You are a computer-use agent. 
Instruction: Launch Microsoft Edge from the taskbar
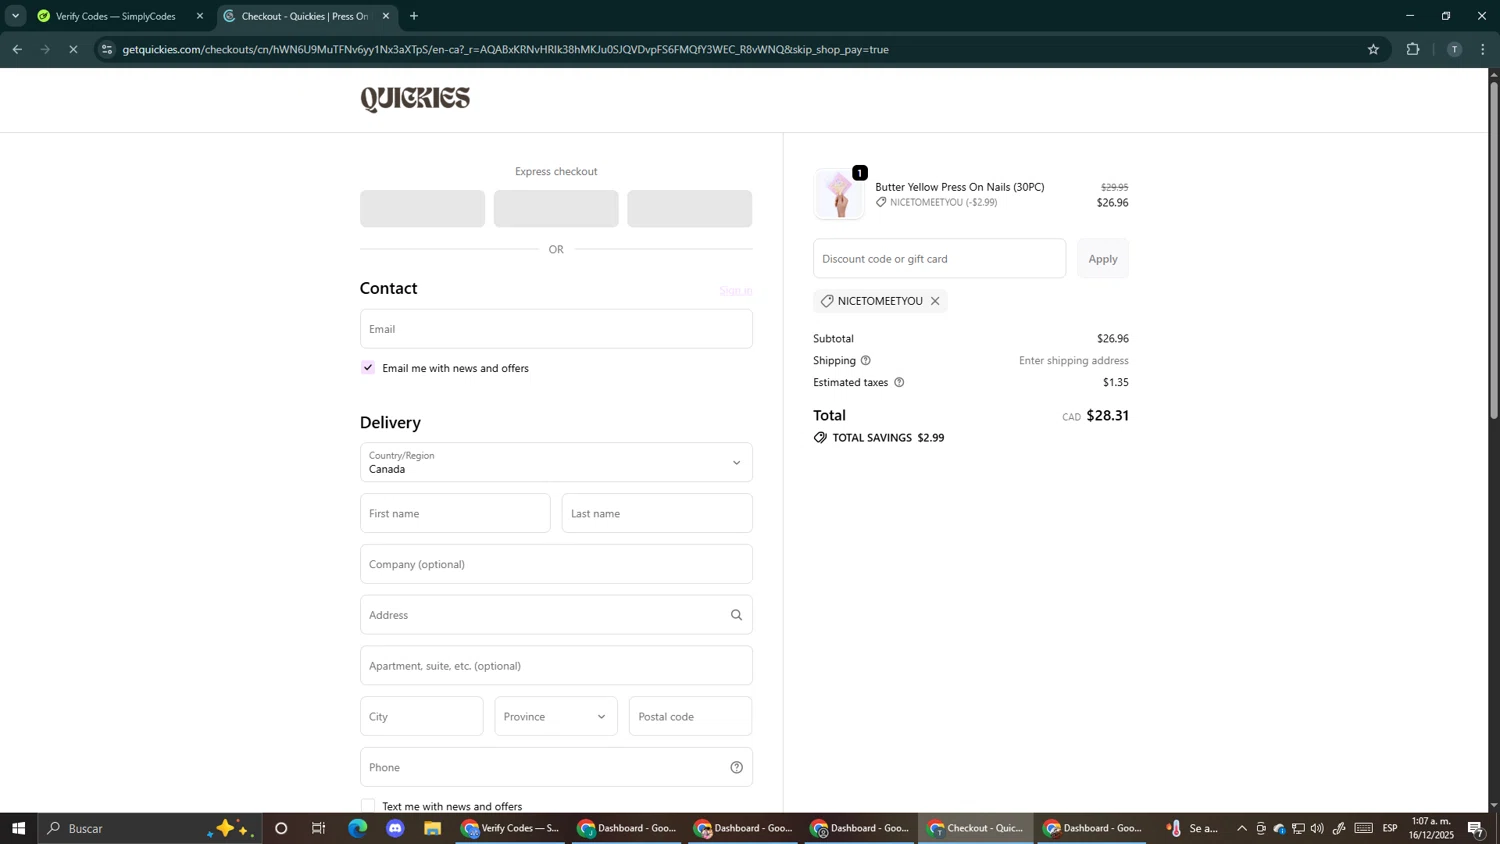(357, 828)
